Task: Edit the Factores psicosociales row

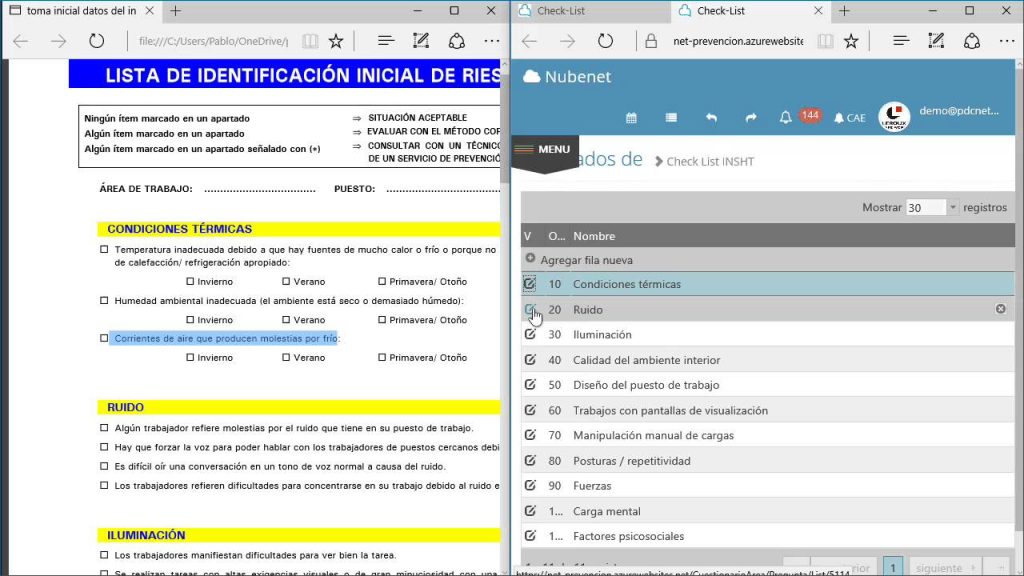Action: tap(530, 536)
